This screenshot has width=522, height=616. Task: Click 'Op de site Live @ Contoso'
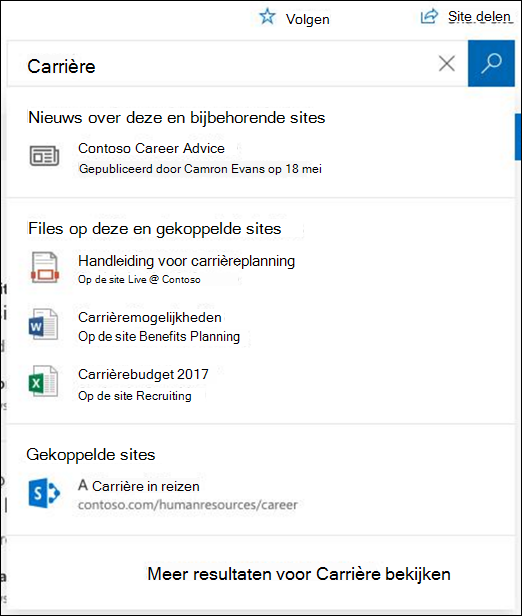point(139,279)
